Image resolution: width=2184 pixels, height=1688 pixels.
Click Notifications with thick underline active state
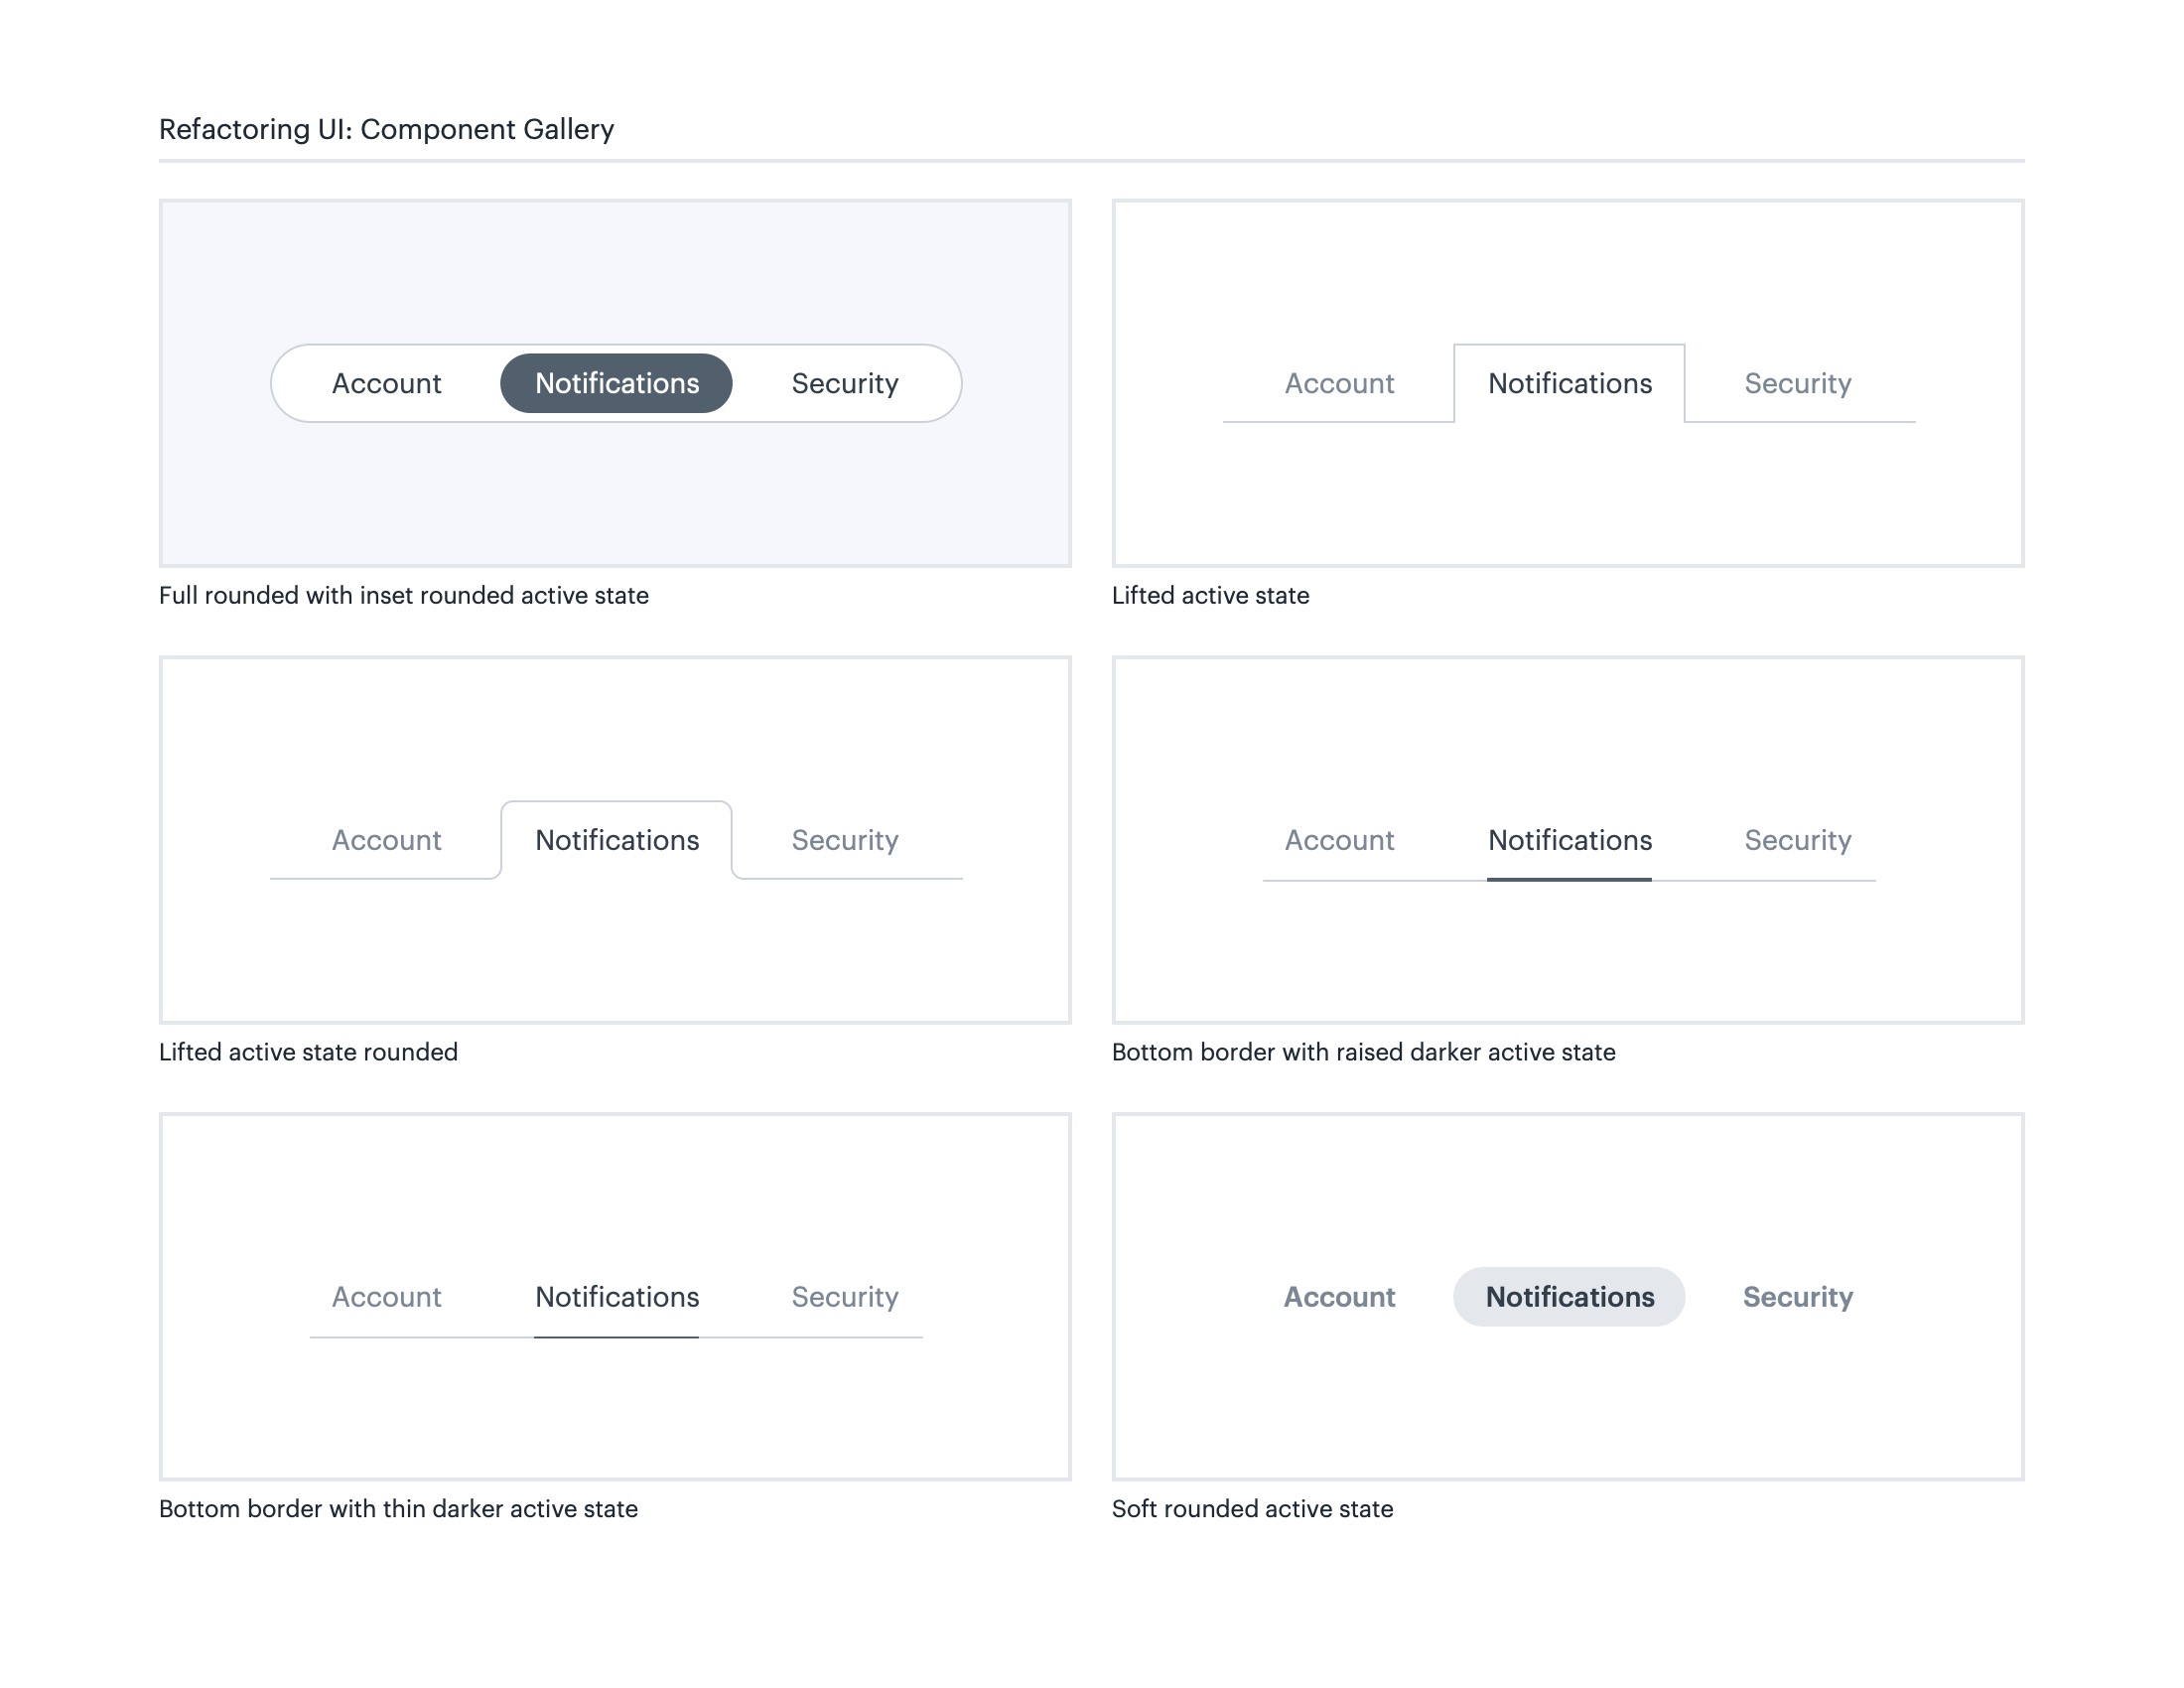pyautogui.click(x=1569, y=840)
